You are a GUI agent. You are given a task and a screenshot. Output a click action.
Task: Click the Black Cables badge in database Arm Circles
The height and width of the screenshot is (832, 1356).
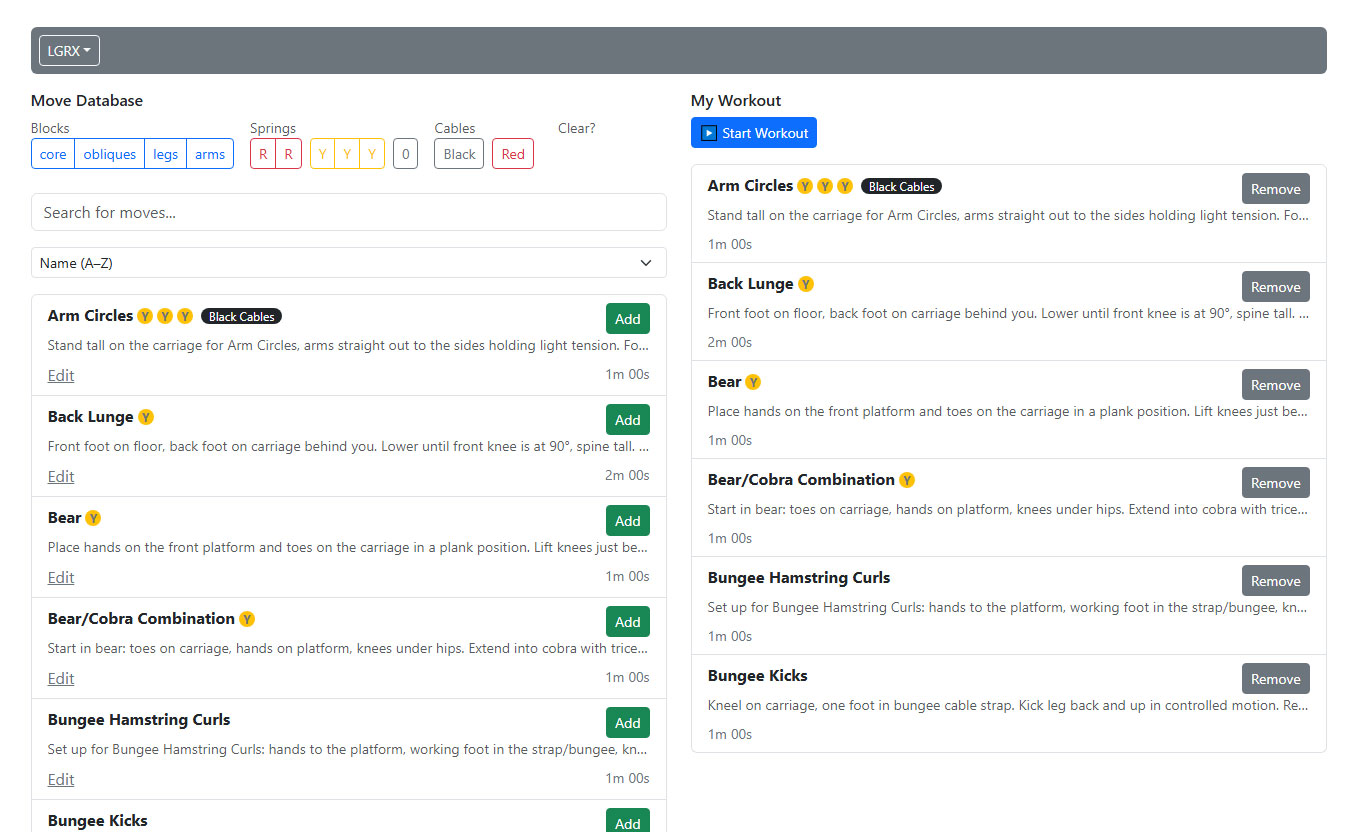(x=242, y=316)
